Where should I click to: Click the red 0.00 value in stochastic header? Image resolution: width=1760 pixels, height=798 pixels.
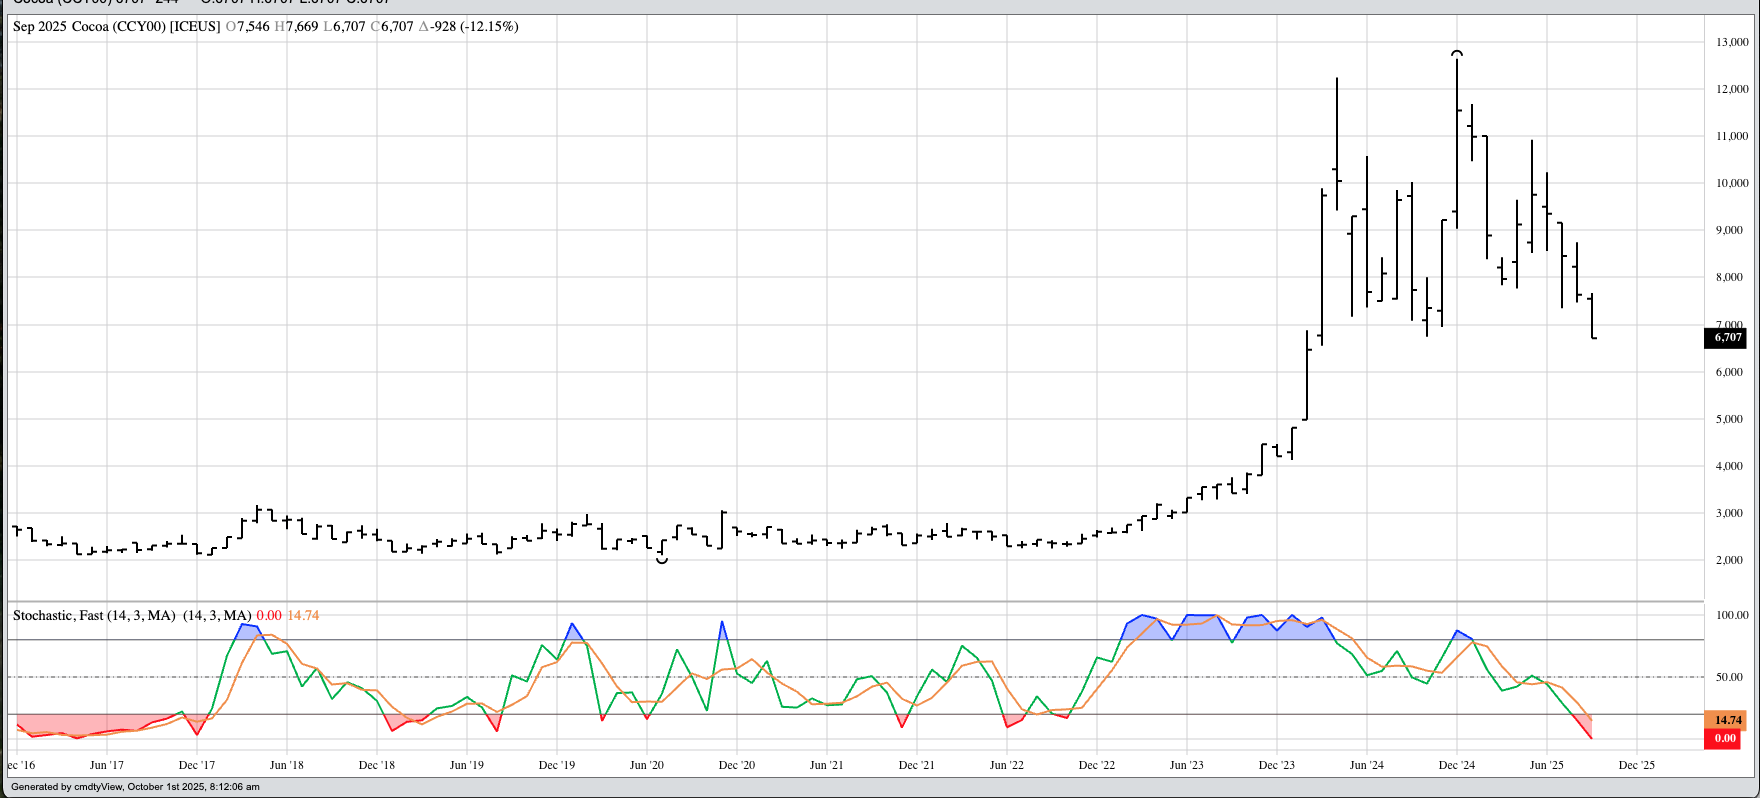pyautogui.click(x=269, y=616)
